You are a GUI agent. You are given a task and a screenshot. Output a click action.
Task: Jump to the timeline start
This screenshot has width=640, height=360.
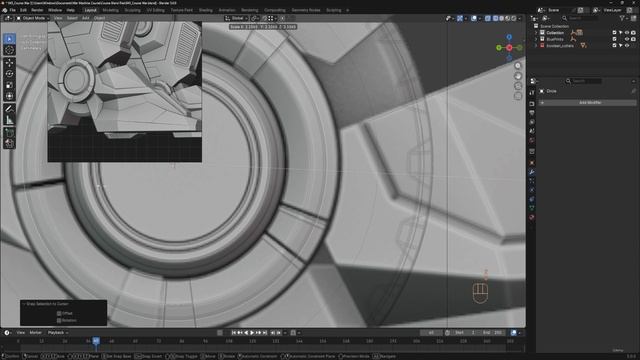234,333
